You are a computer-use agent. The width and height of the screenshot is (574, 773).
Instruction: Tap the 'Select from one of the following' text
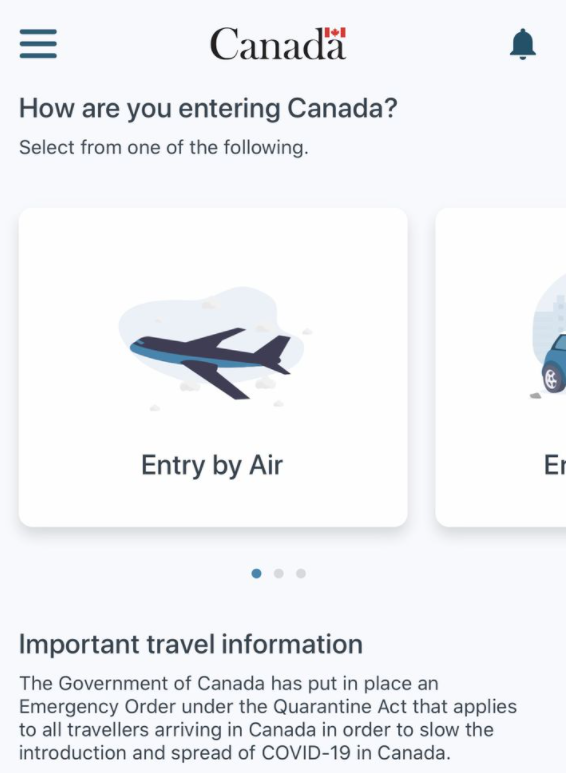[x=164, y=148]
